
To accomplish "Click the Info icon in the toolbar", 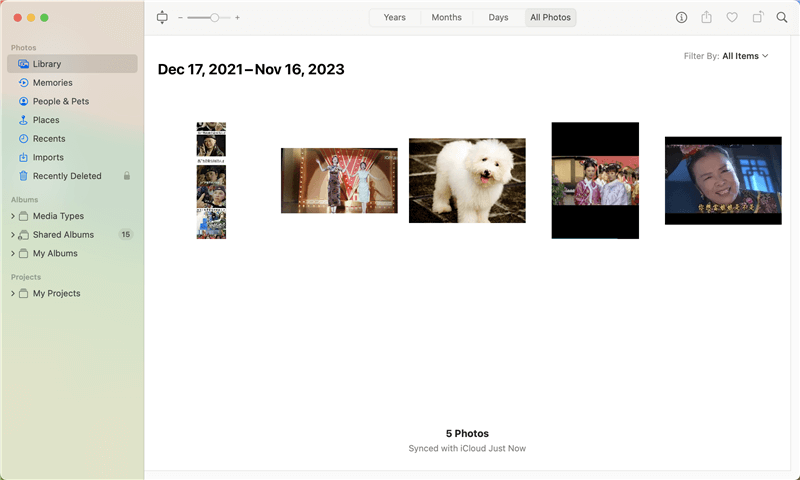I will point(682,17).
